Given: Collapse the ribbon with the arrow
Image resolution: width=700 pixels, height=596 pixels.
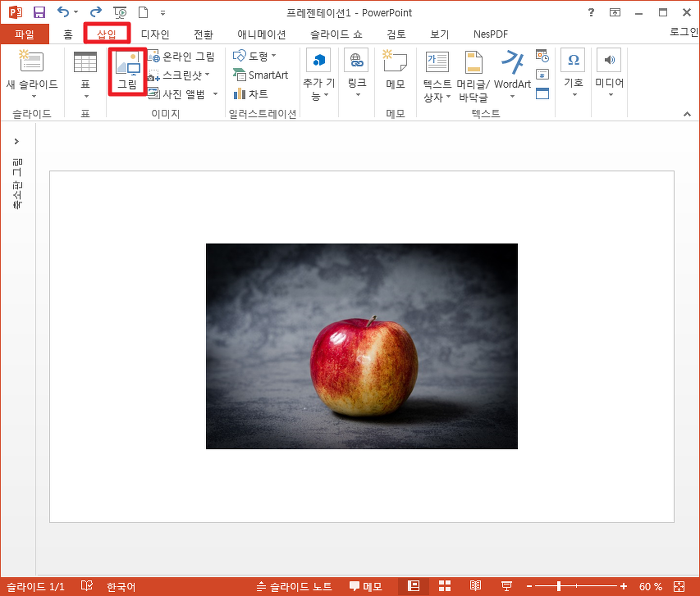Looking at the screenshot, I should (x=687, y=114).
